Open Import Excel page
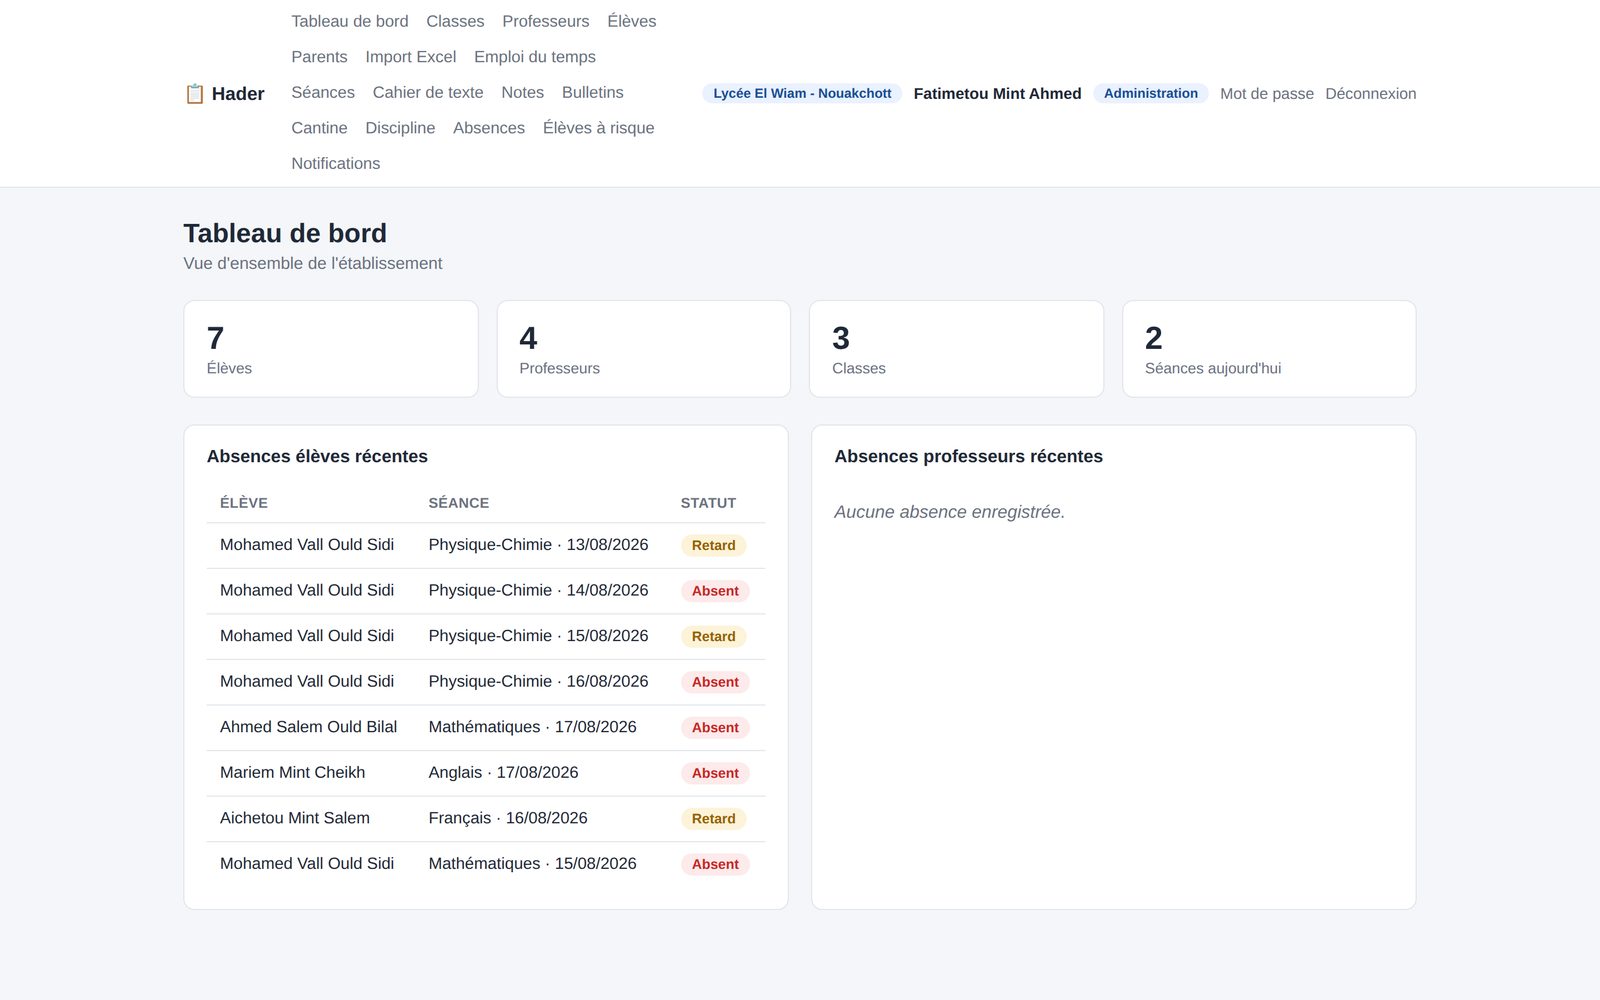 (411, 57)
